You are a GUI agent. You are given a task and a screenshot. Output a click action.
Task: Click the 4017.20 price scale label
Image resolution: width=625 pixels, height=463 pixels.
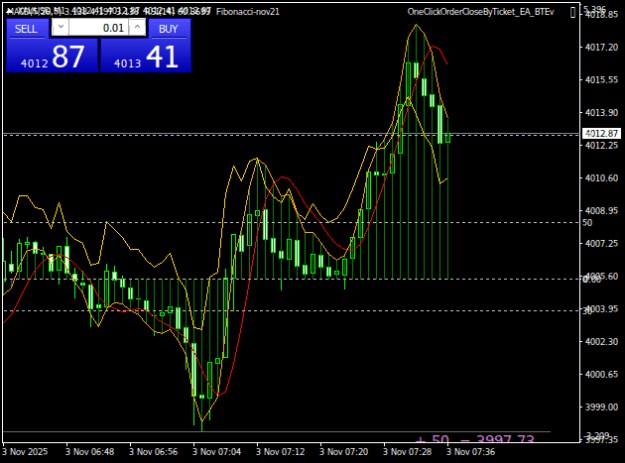(x=601, y=47)
